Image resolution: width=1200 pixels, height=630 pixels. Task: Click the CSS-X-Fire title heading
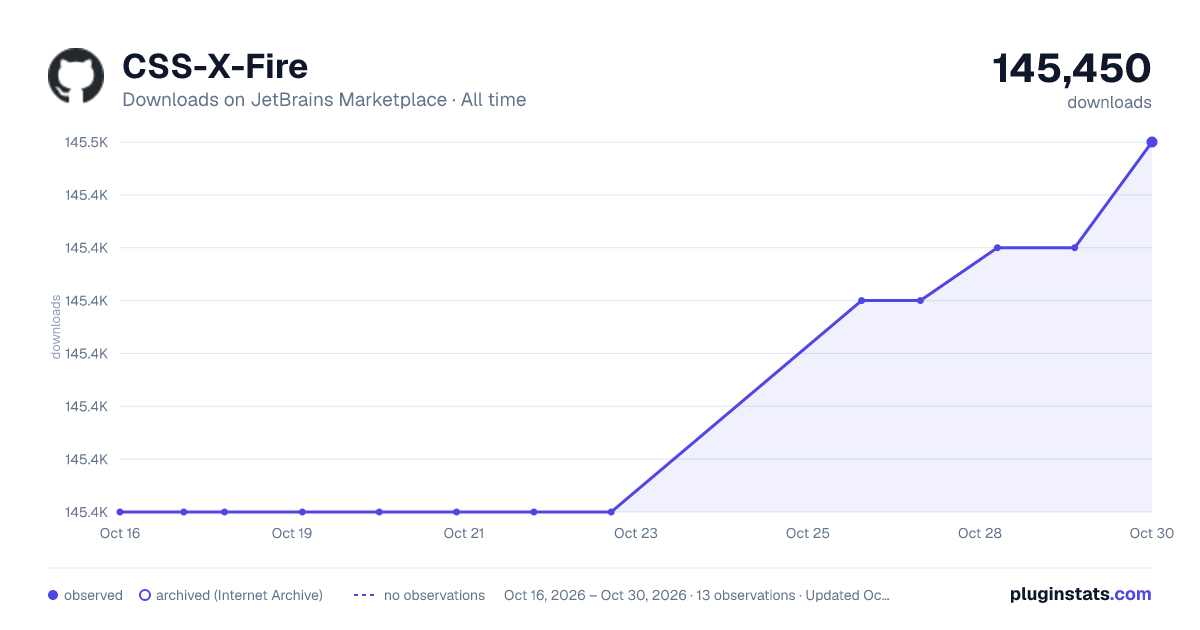(x=215, y=66)
